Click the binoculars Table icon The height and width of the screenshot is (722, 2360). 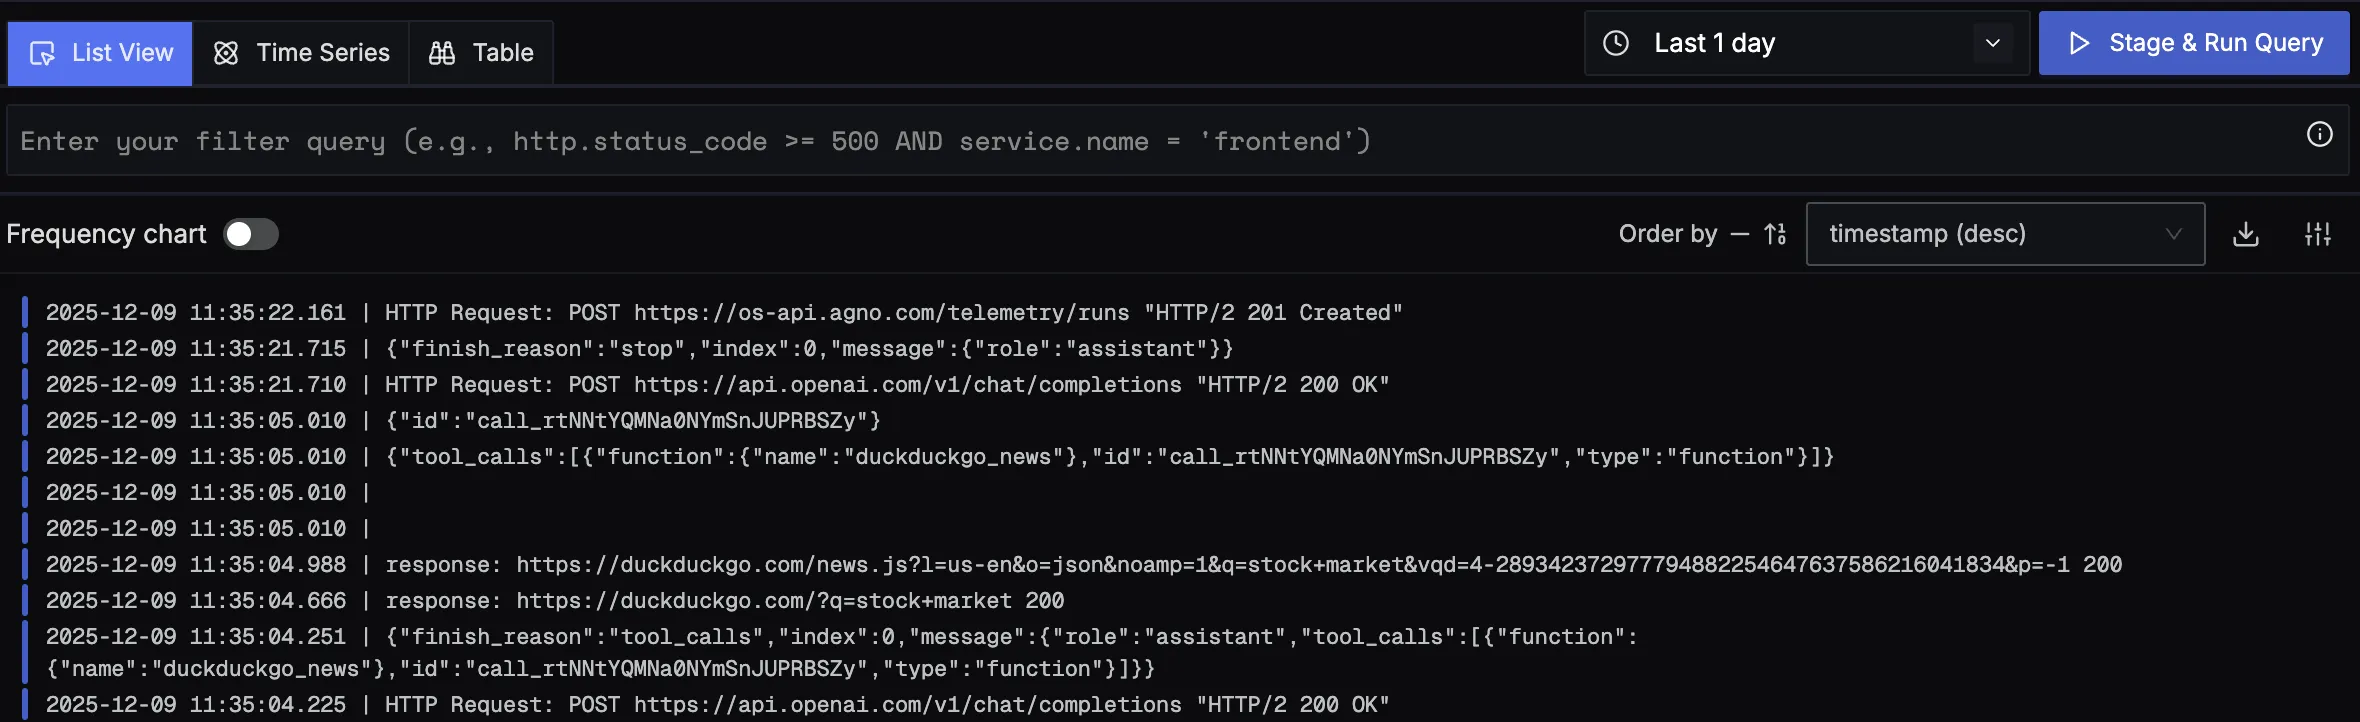tap(442, 53)
